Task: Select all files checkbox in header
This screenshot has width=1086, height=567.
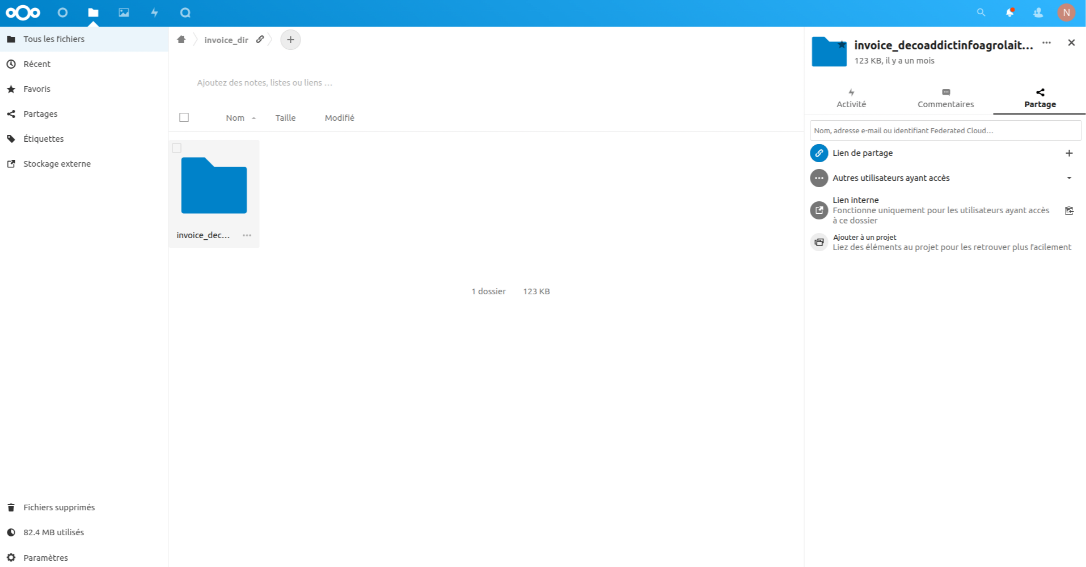Action: click(184, 118)
